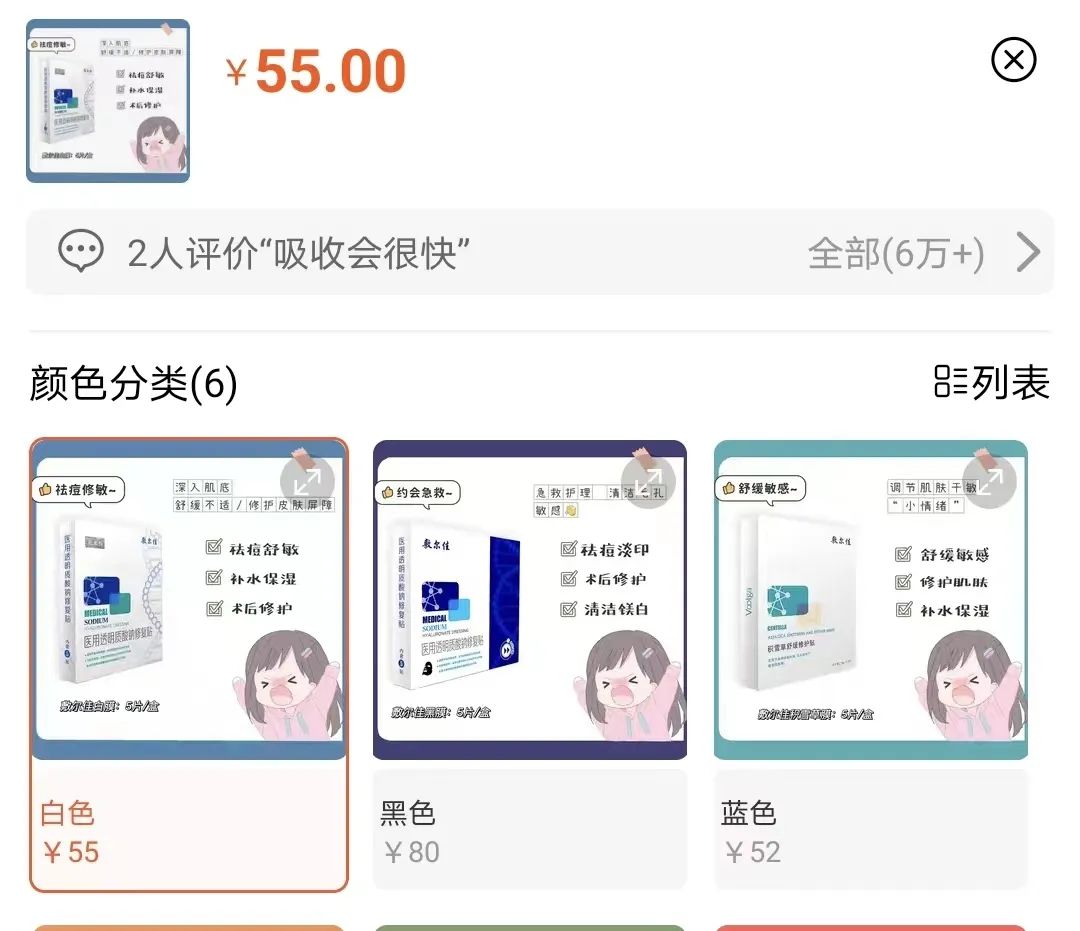
Task: Click the list layout icon beside 列表
Action: tap(951, 382)
